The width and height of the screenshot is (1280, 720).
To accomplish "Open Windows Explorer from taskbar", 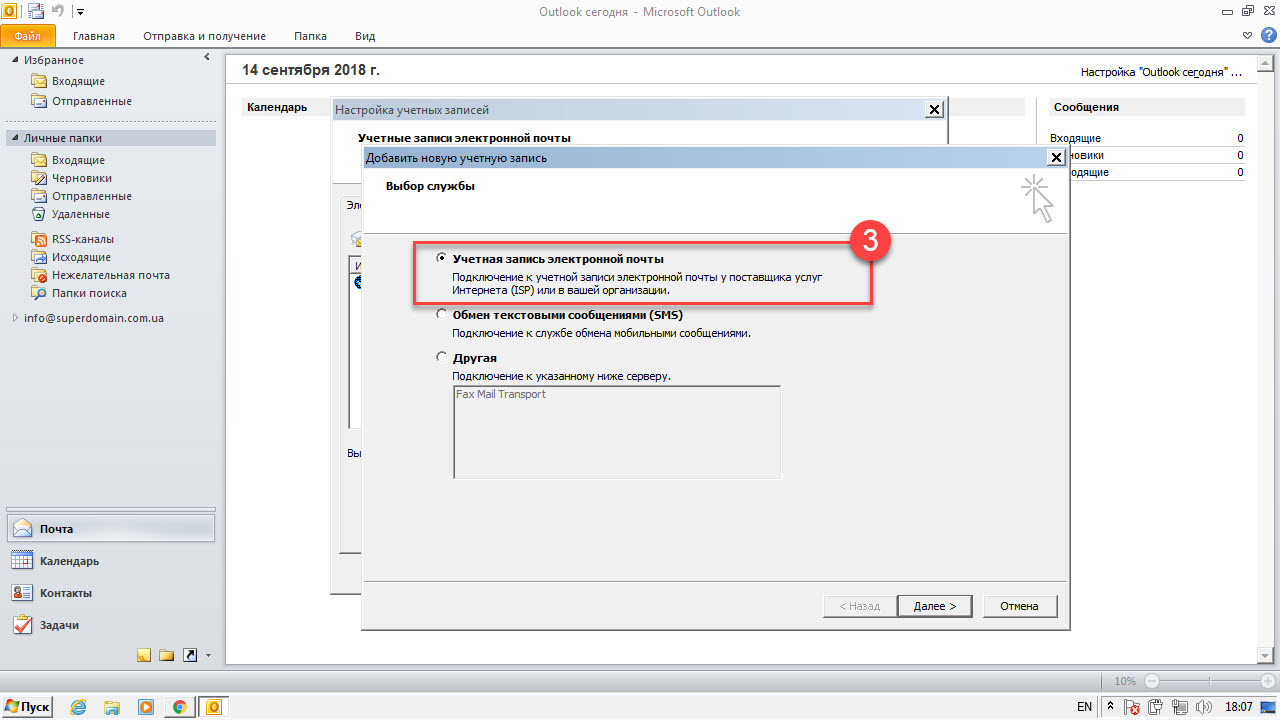I will 112,707.
